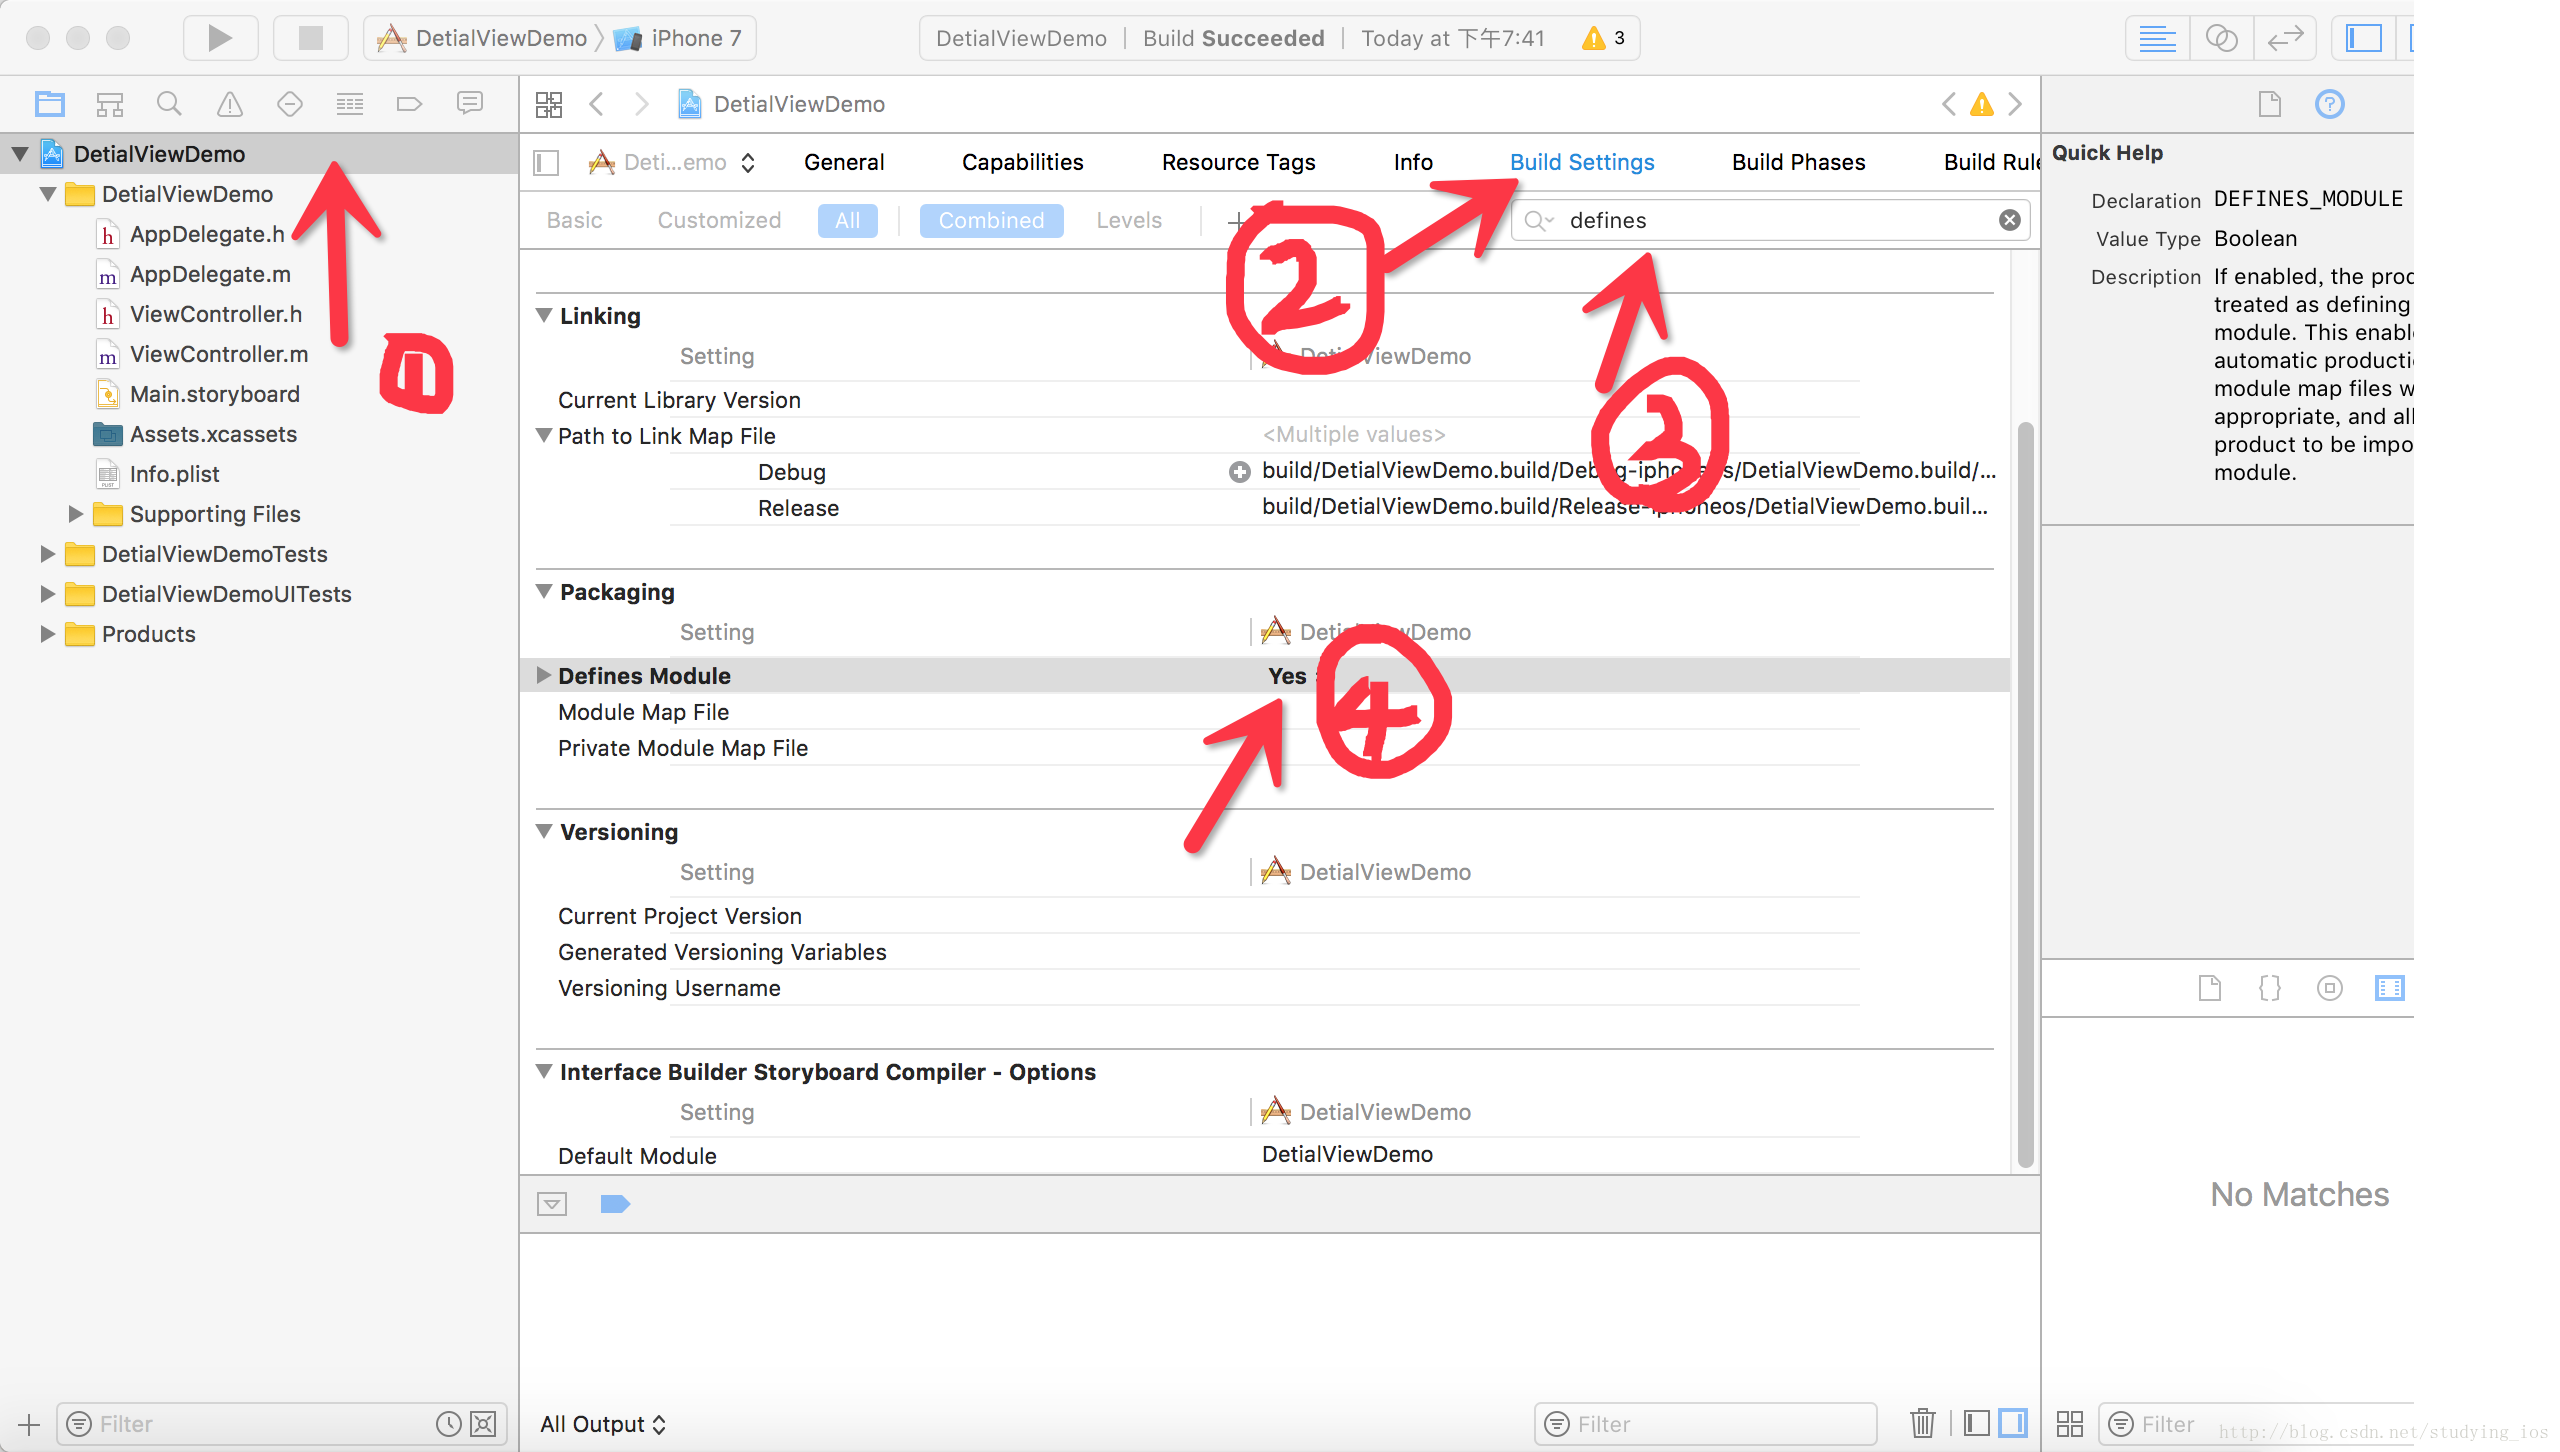
Task: Open the Symbol navigator
Action: [x=110, y=104]
